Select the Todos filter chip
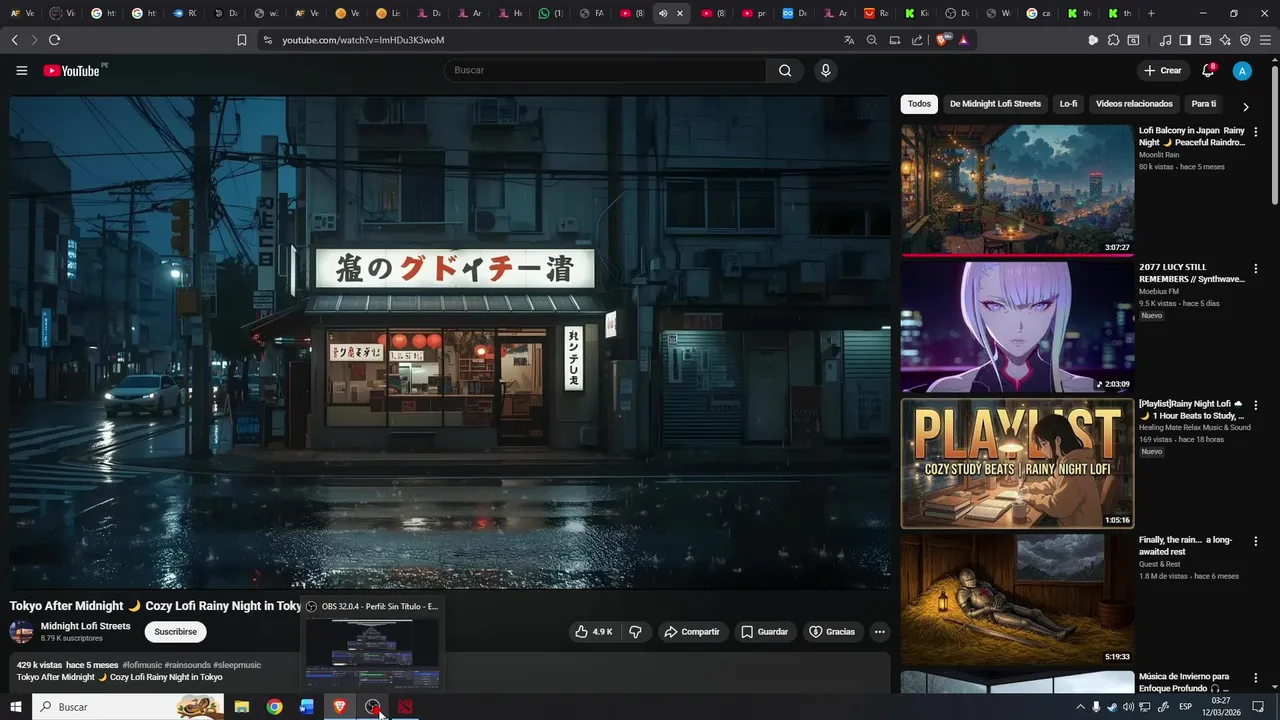The width and height of the screenshot is (1280, 720). point(919,104)
